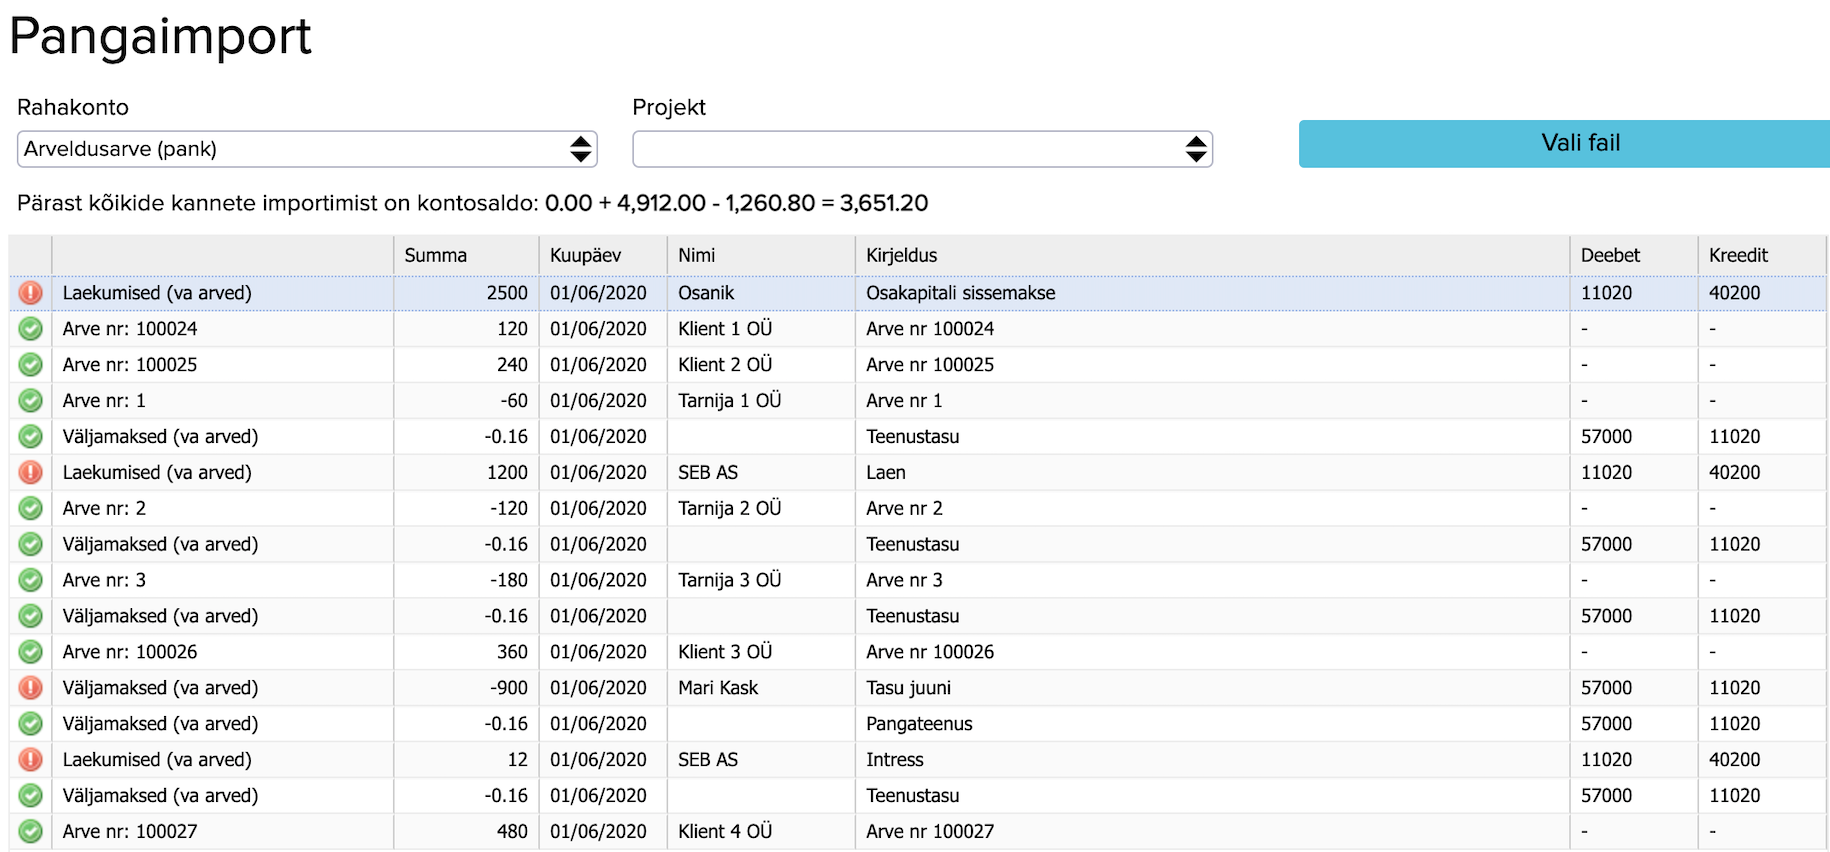Click red warning icon on the Intress row

pos(31,760)
